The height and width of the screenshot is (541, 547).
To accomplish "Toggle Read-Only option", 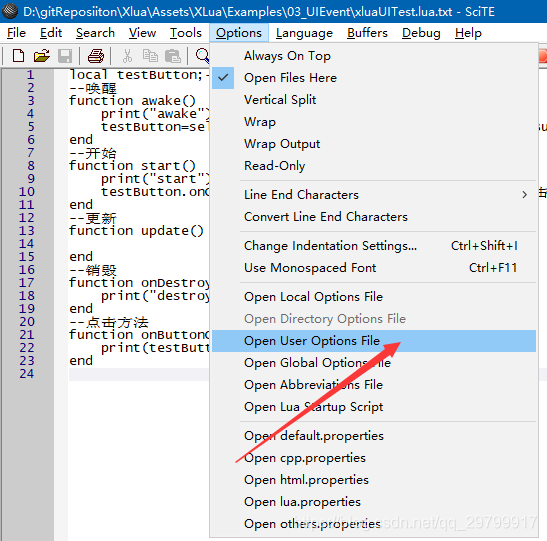I will click(374, 166).
